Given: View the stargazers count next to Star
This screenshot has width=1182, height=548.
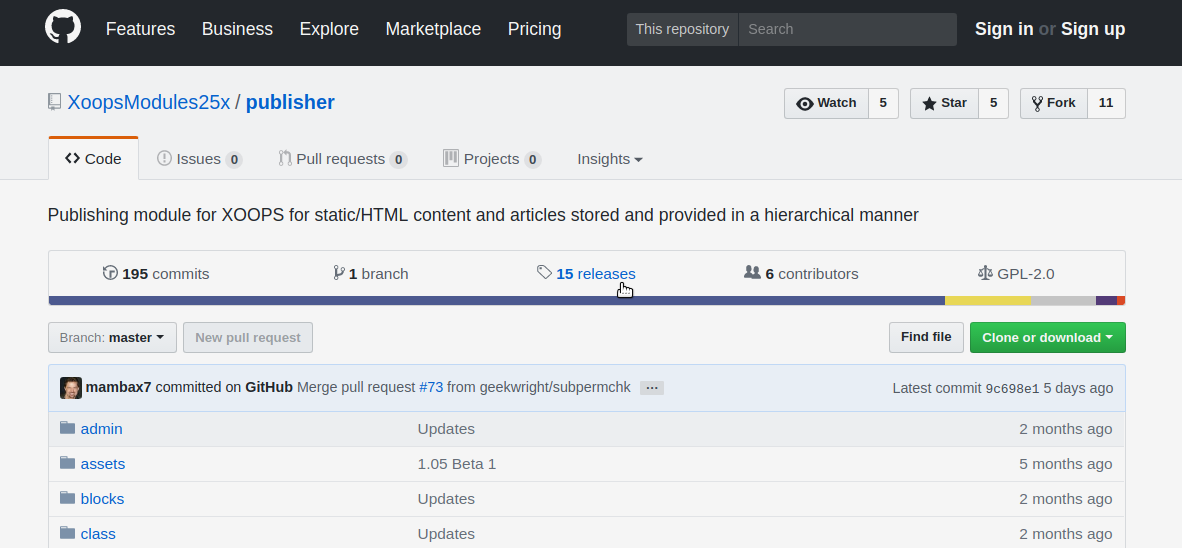Looking at the screenshot, I should [994, 103].
